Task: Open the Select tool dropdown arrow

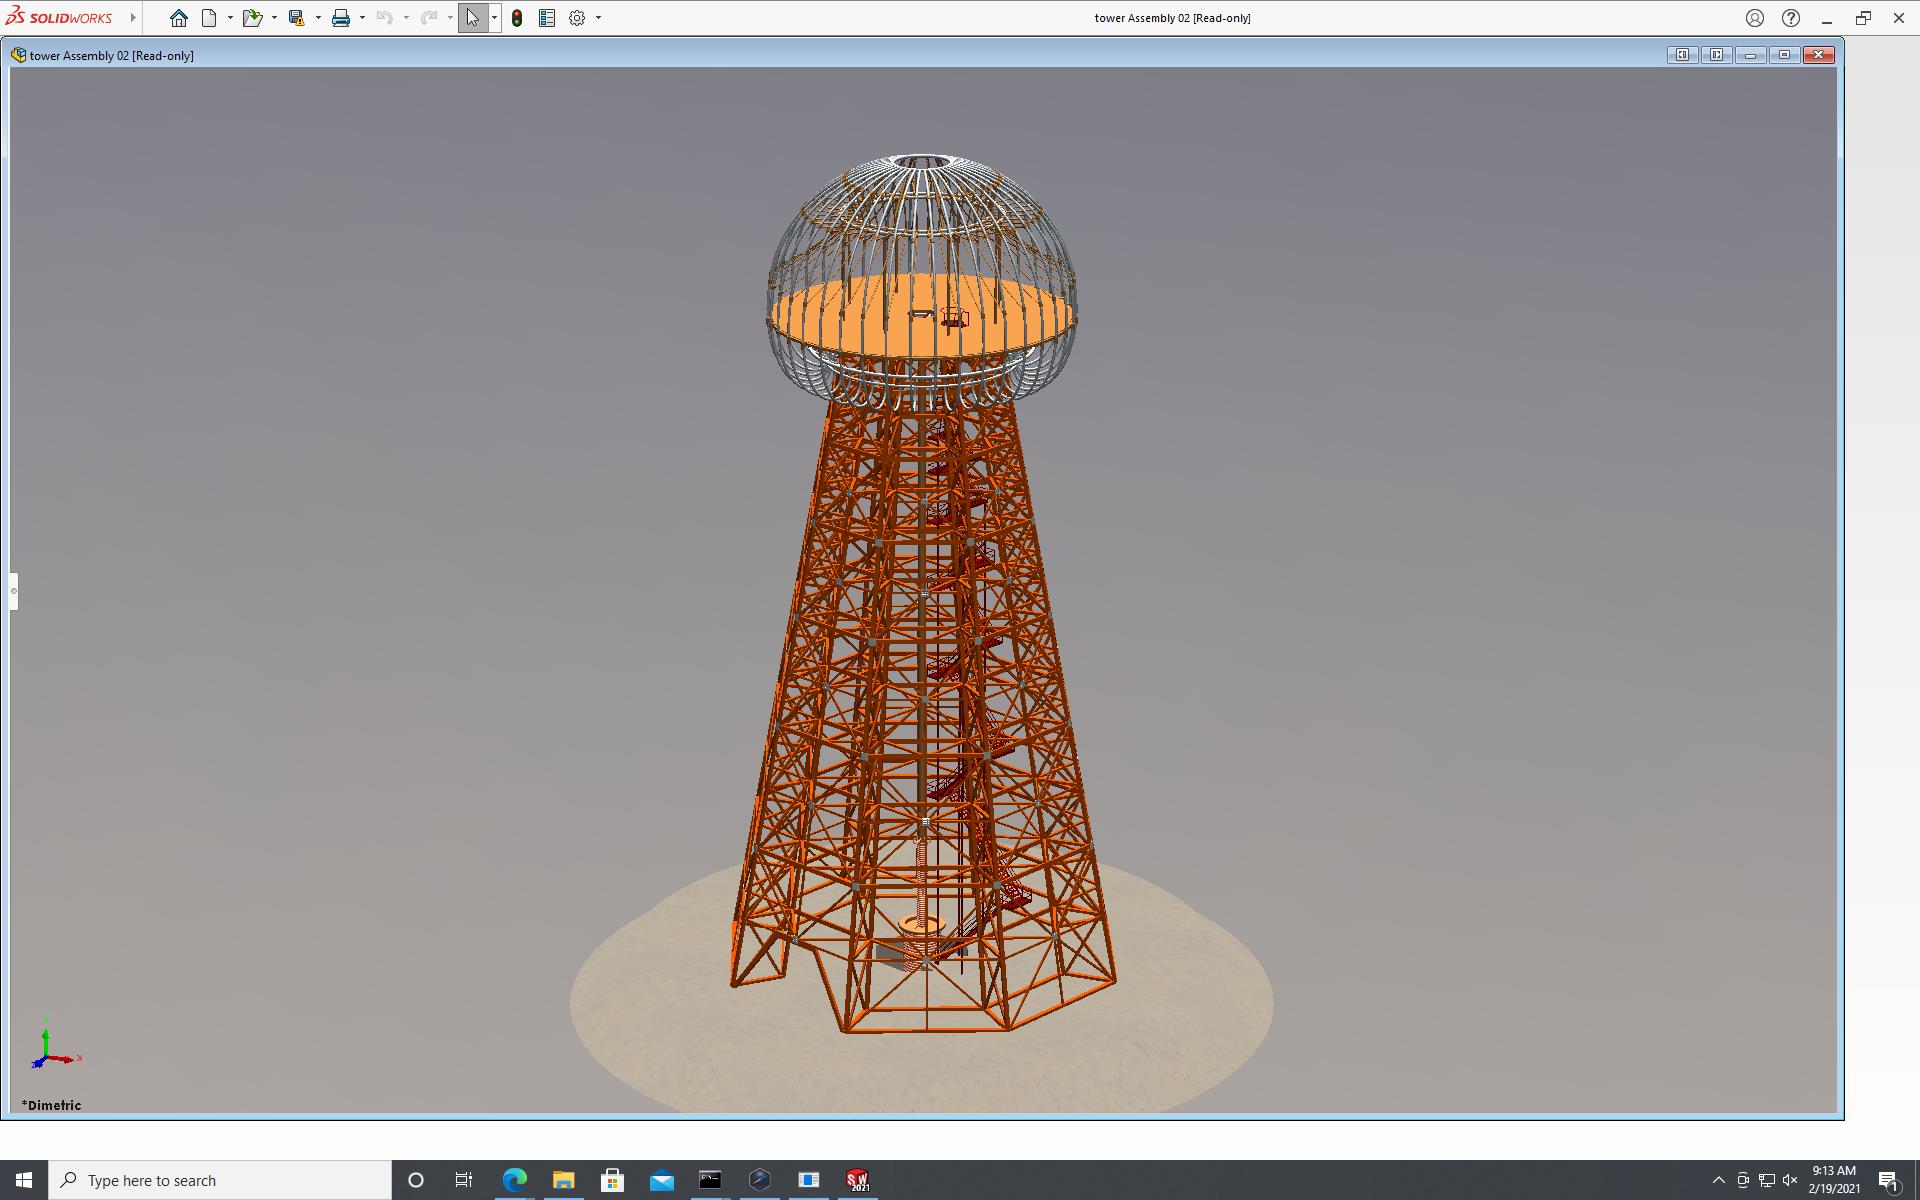Action: pyautogui.click(x=494, y=18)
